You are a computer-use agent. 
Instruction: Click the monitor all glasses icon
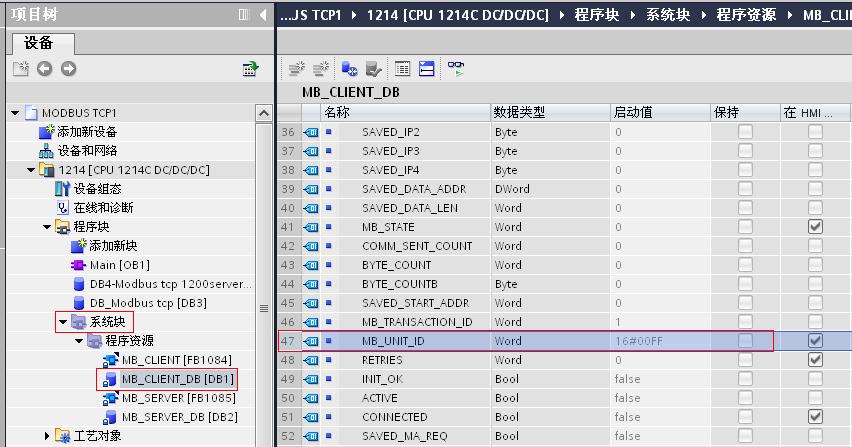coord(455,68)
